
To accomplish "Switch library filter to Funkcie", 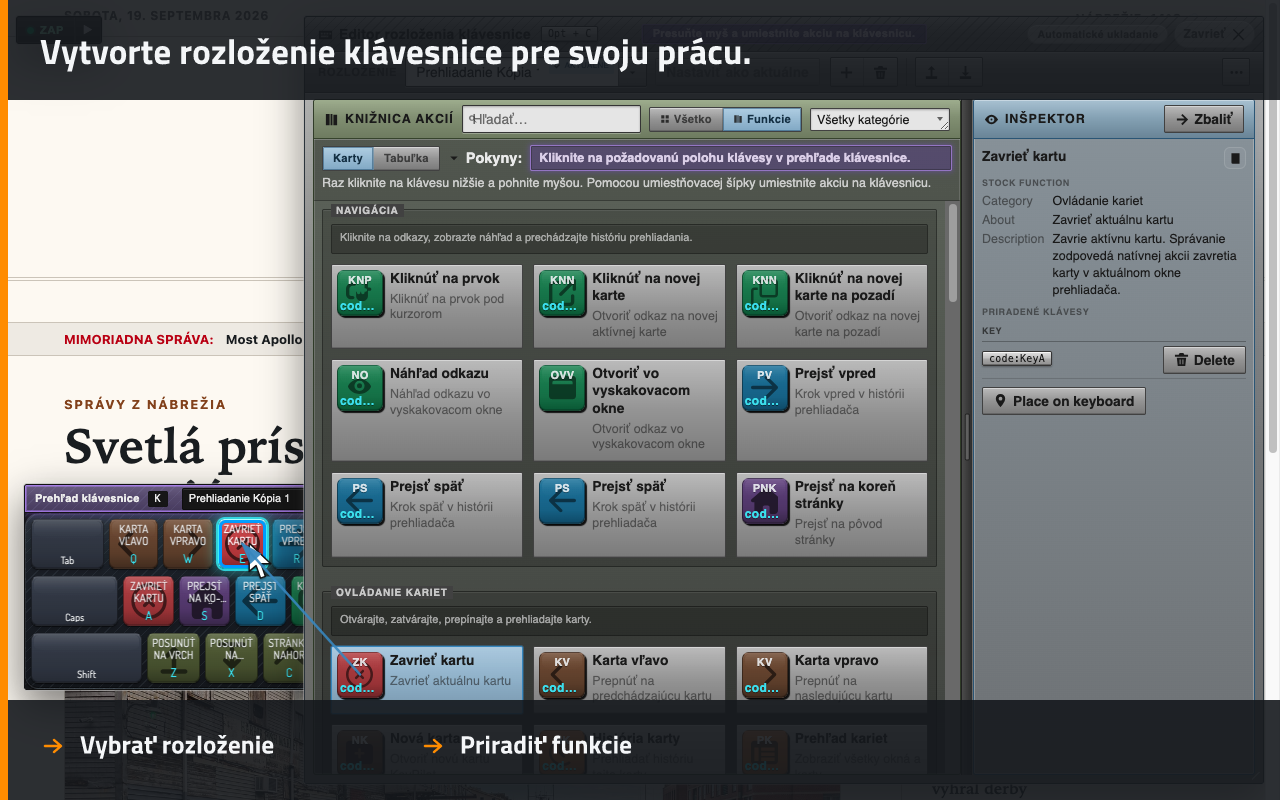I will pos(762,119).
